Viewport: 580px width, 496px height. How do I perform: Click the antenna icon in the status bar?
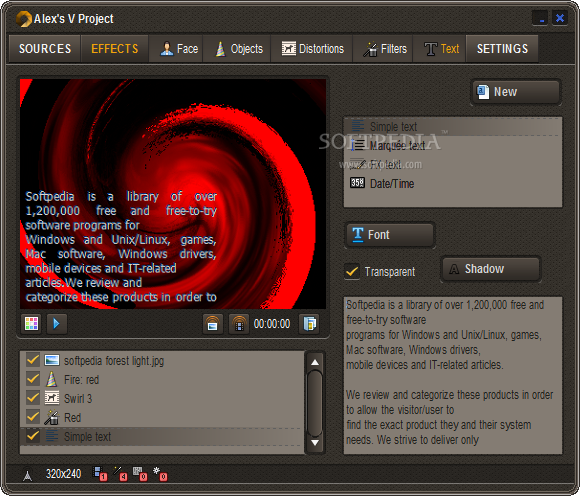point(27,475)
